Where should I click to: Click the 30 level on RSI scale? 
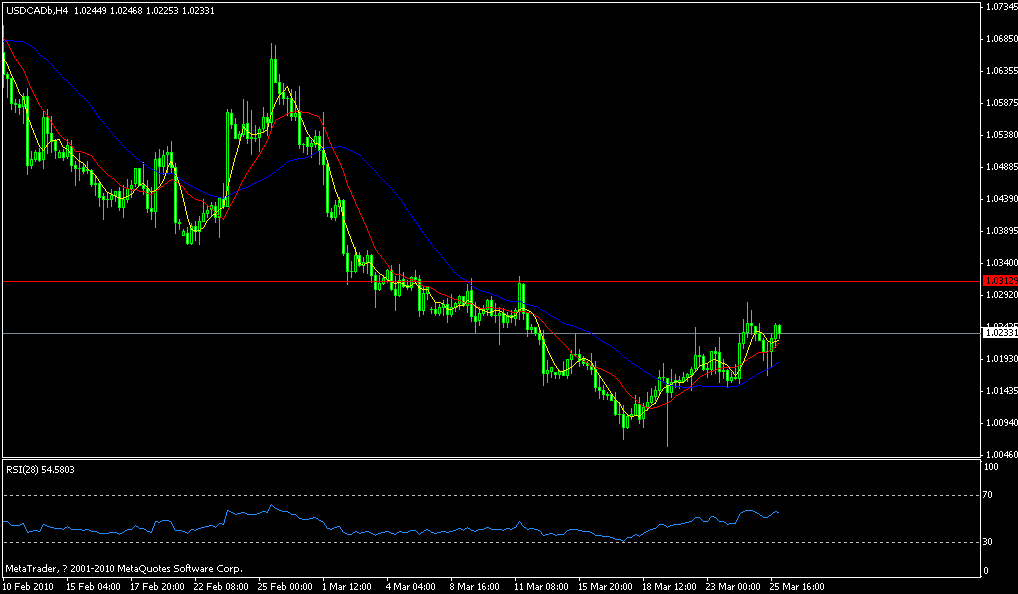pyautogui.click(x=987, y=540)
